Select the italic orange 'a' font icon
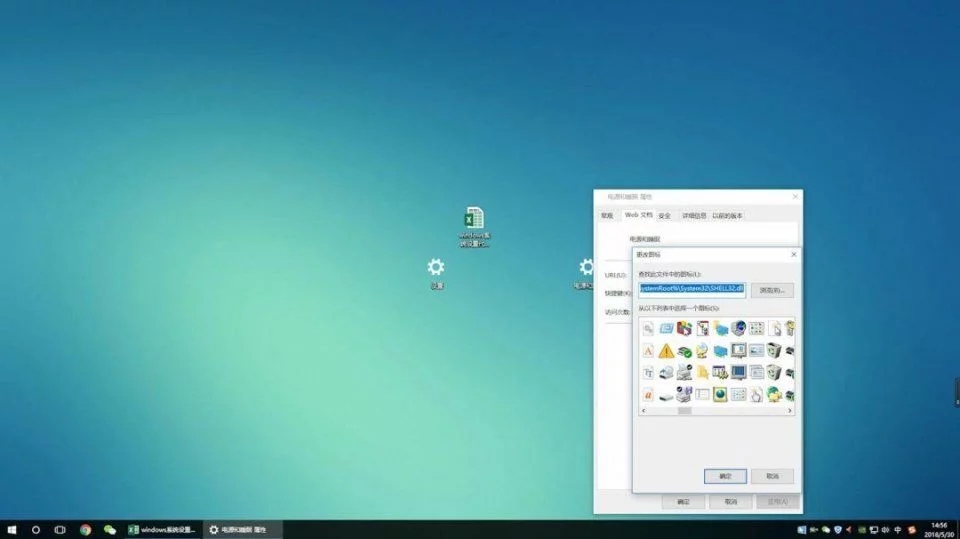The width and height of the screenshot is (960, 539). pos(648,395)
